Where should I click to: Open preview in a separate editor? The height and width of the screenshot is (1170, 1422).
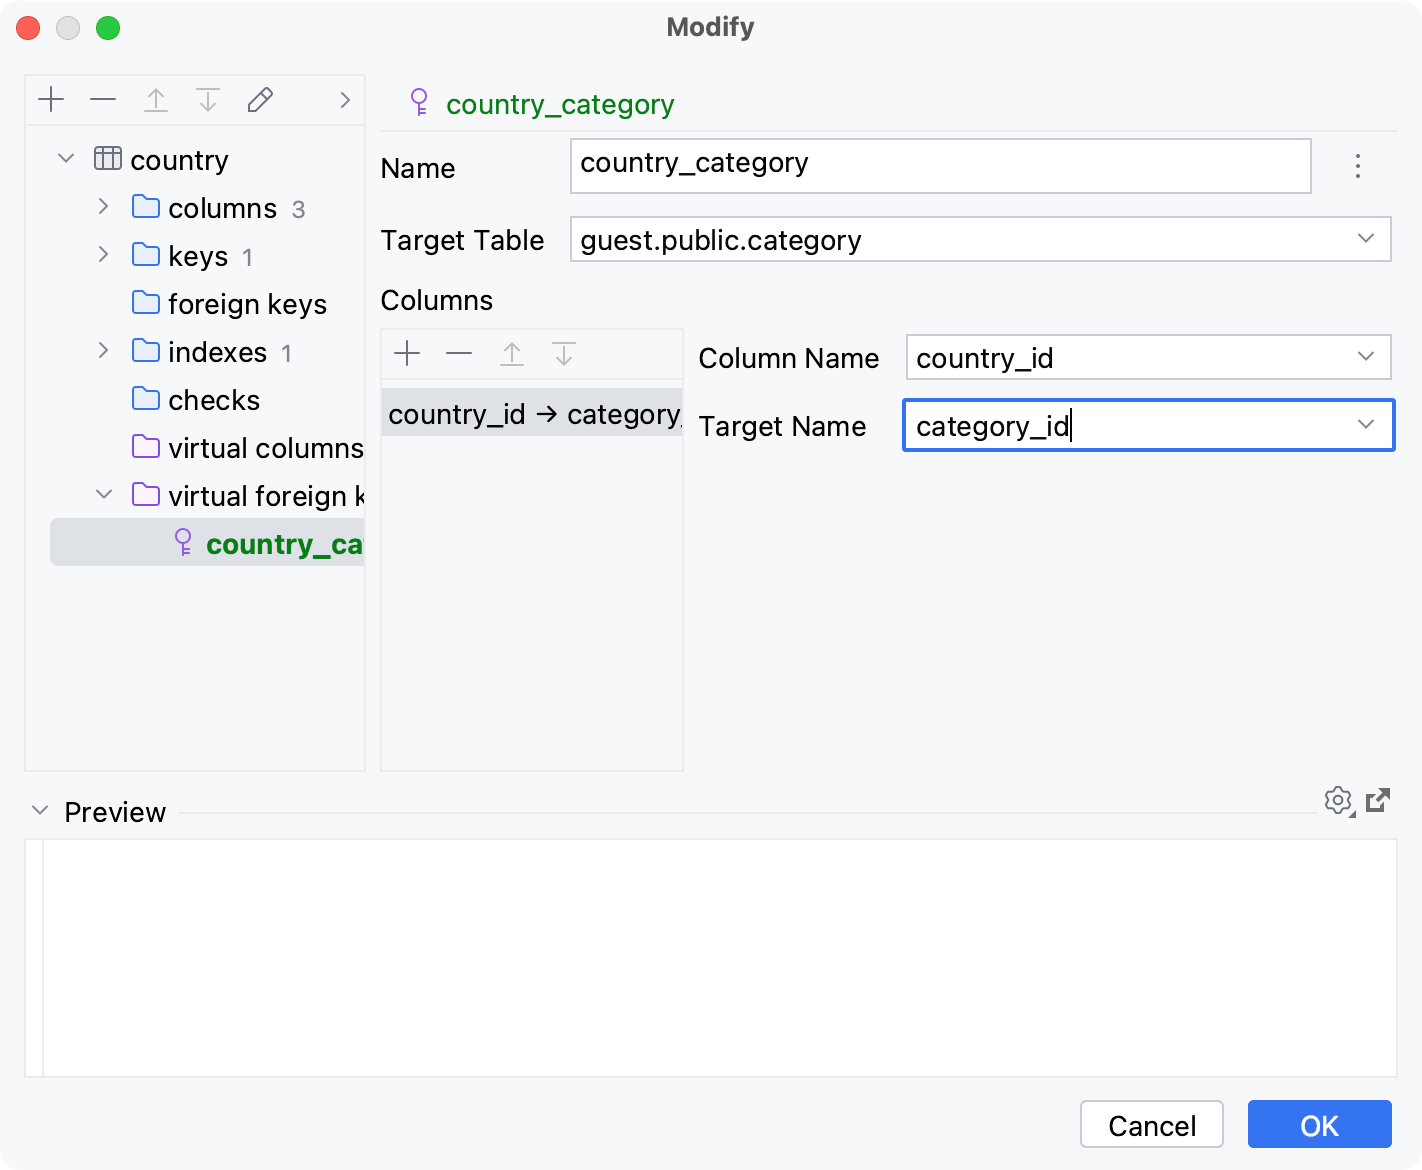coord(1379,800)
